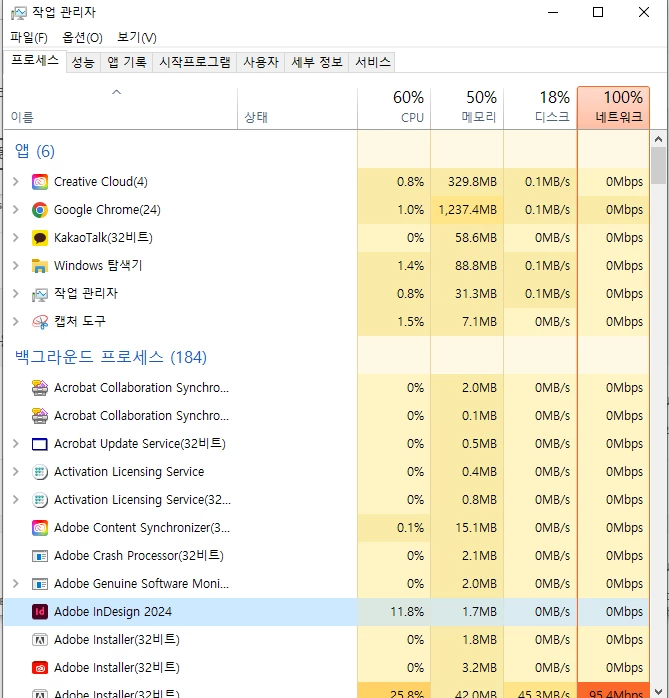Click the Task Manager title bar icon
This screenshot has height=698, width=669.
point(19,13)
